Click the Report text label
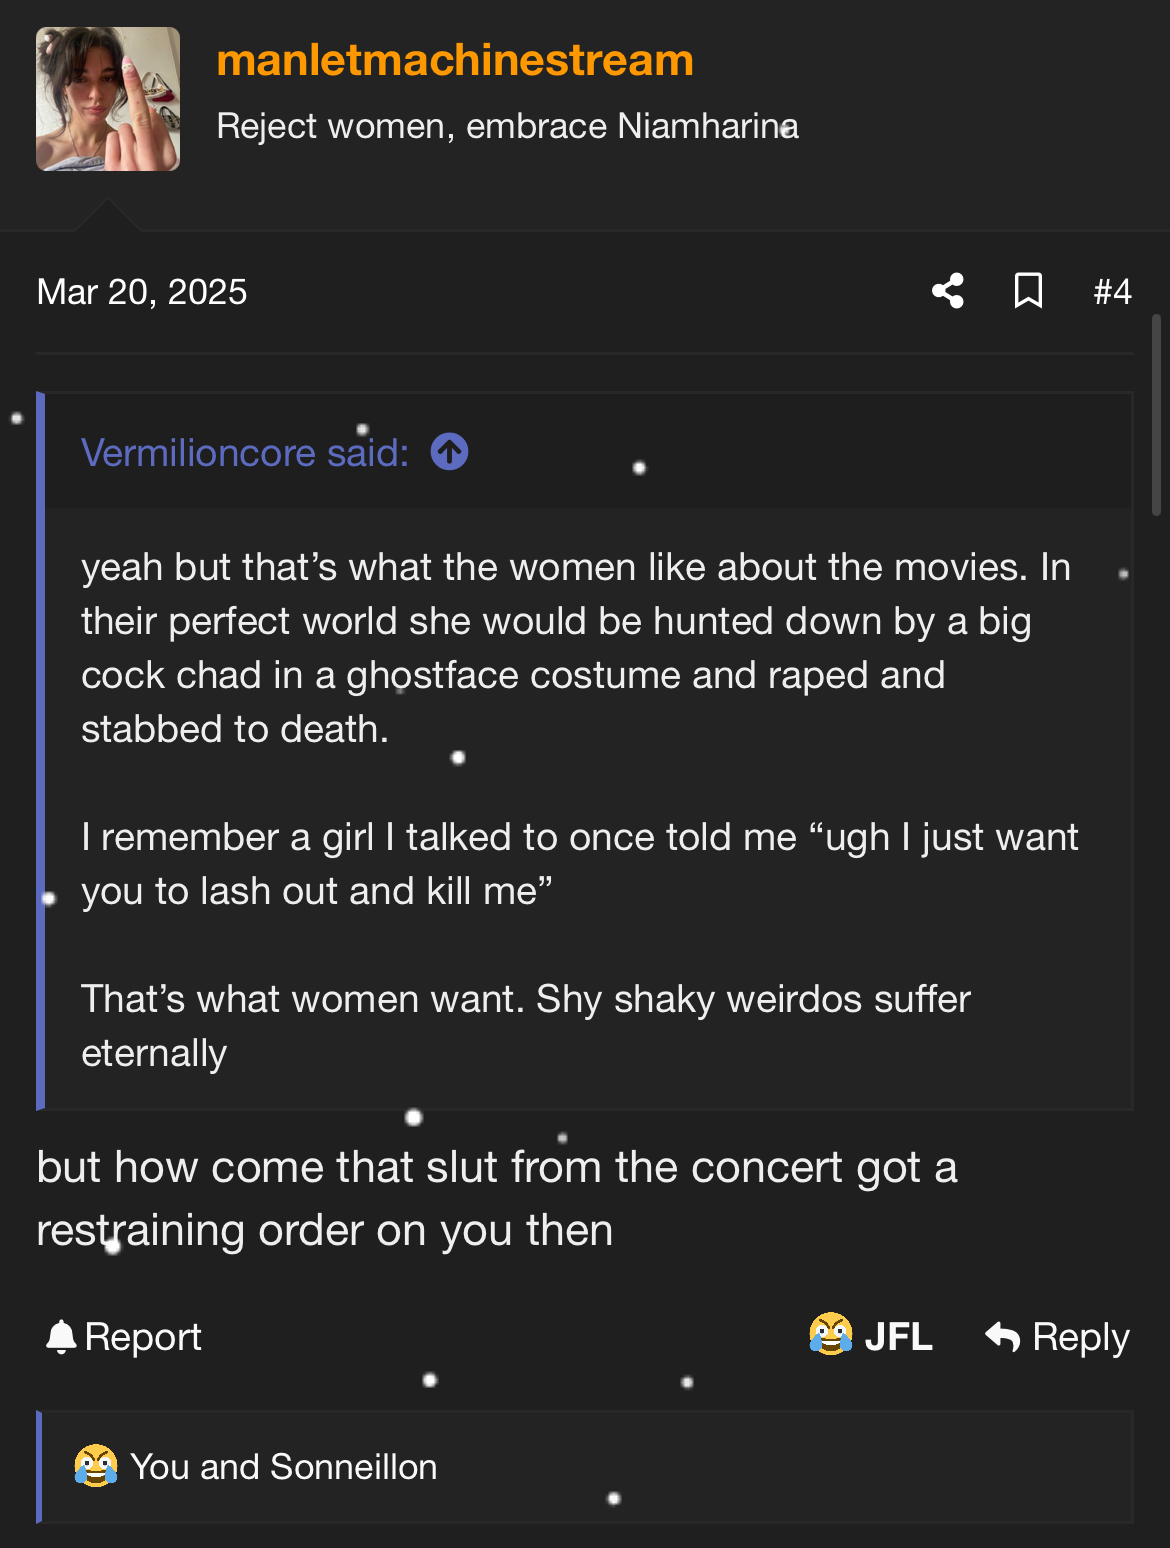1170x1548 pixels. 143,1337
